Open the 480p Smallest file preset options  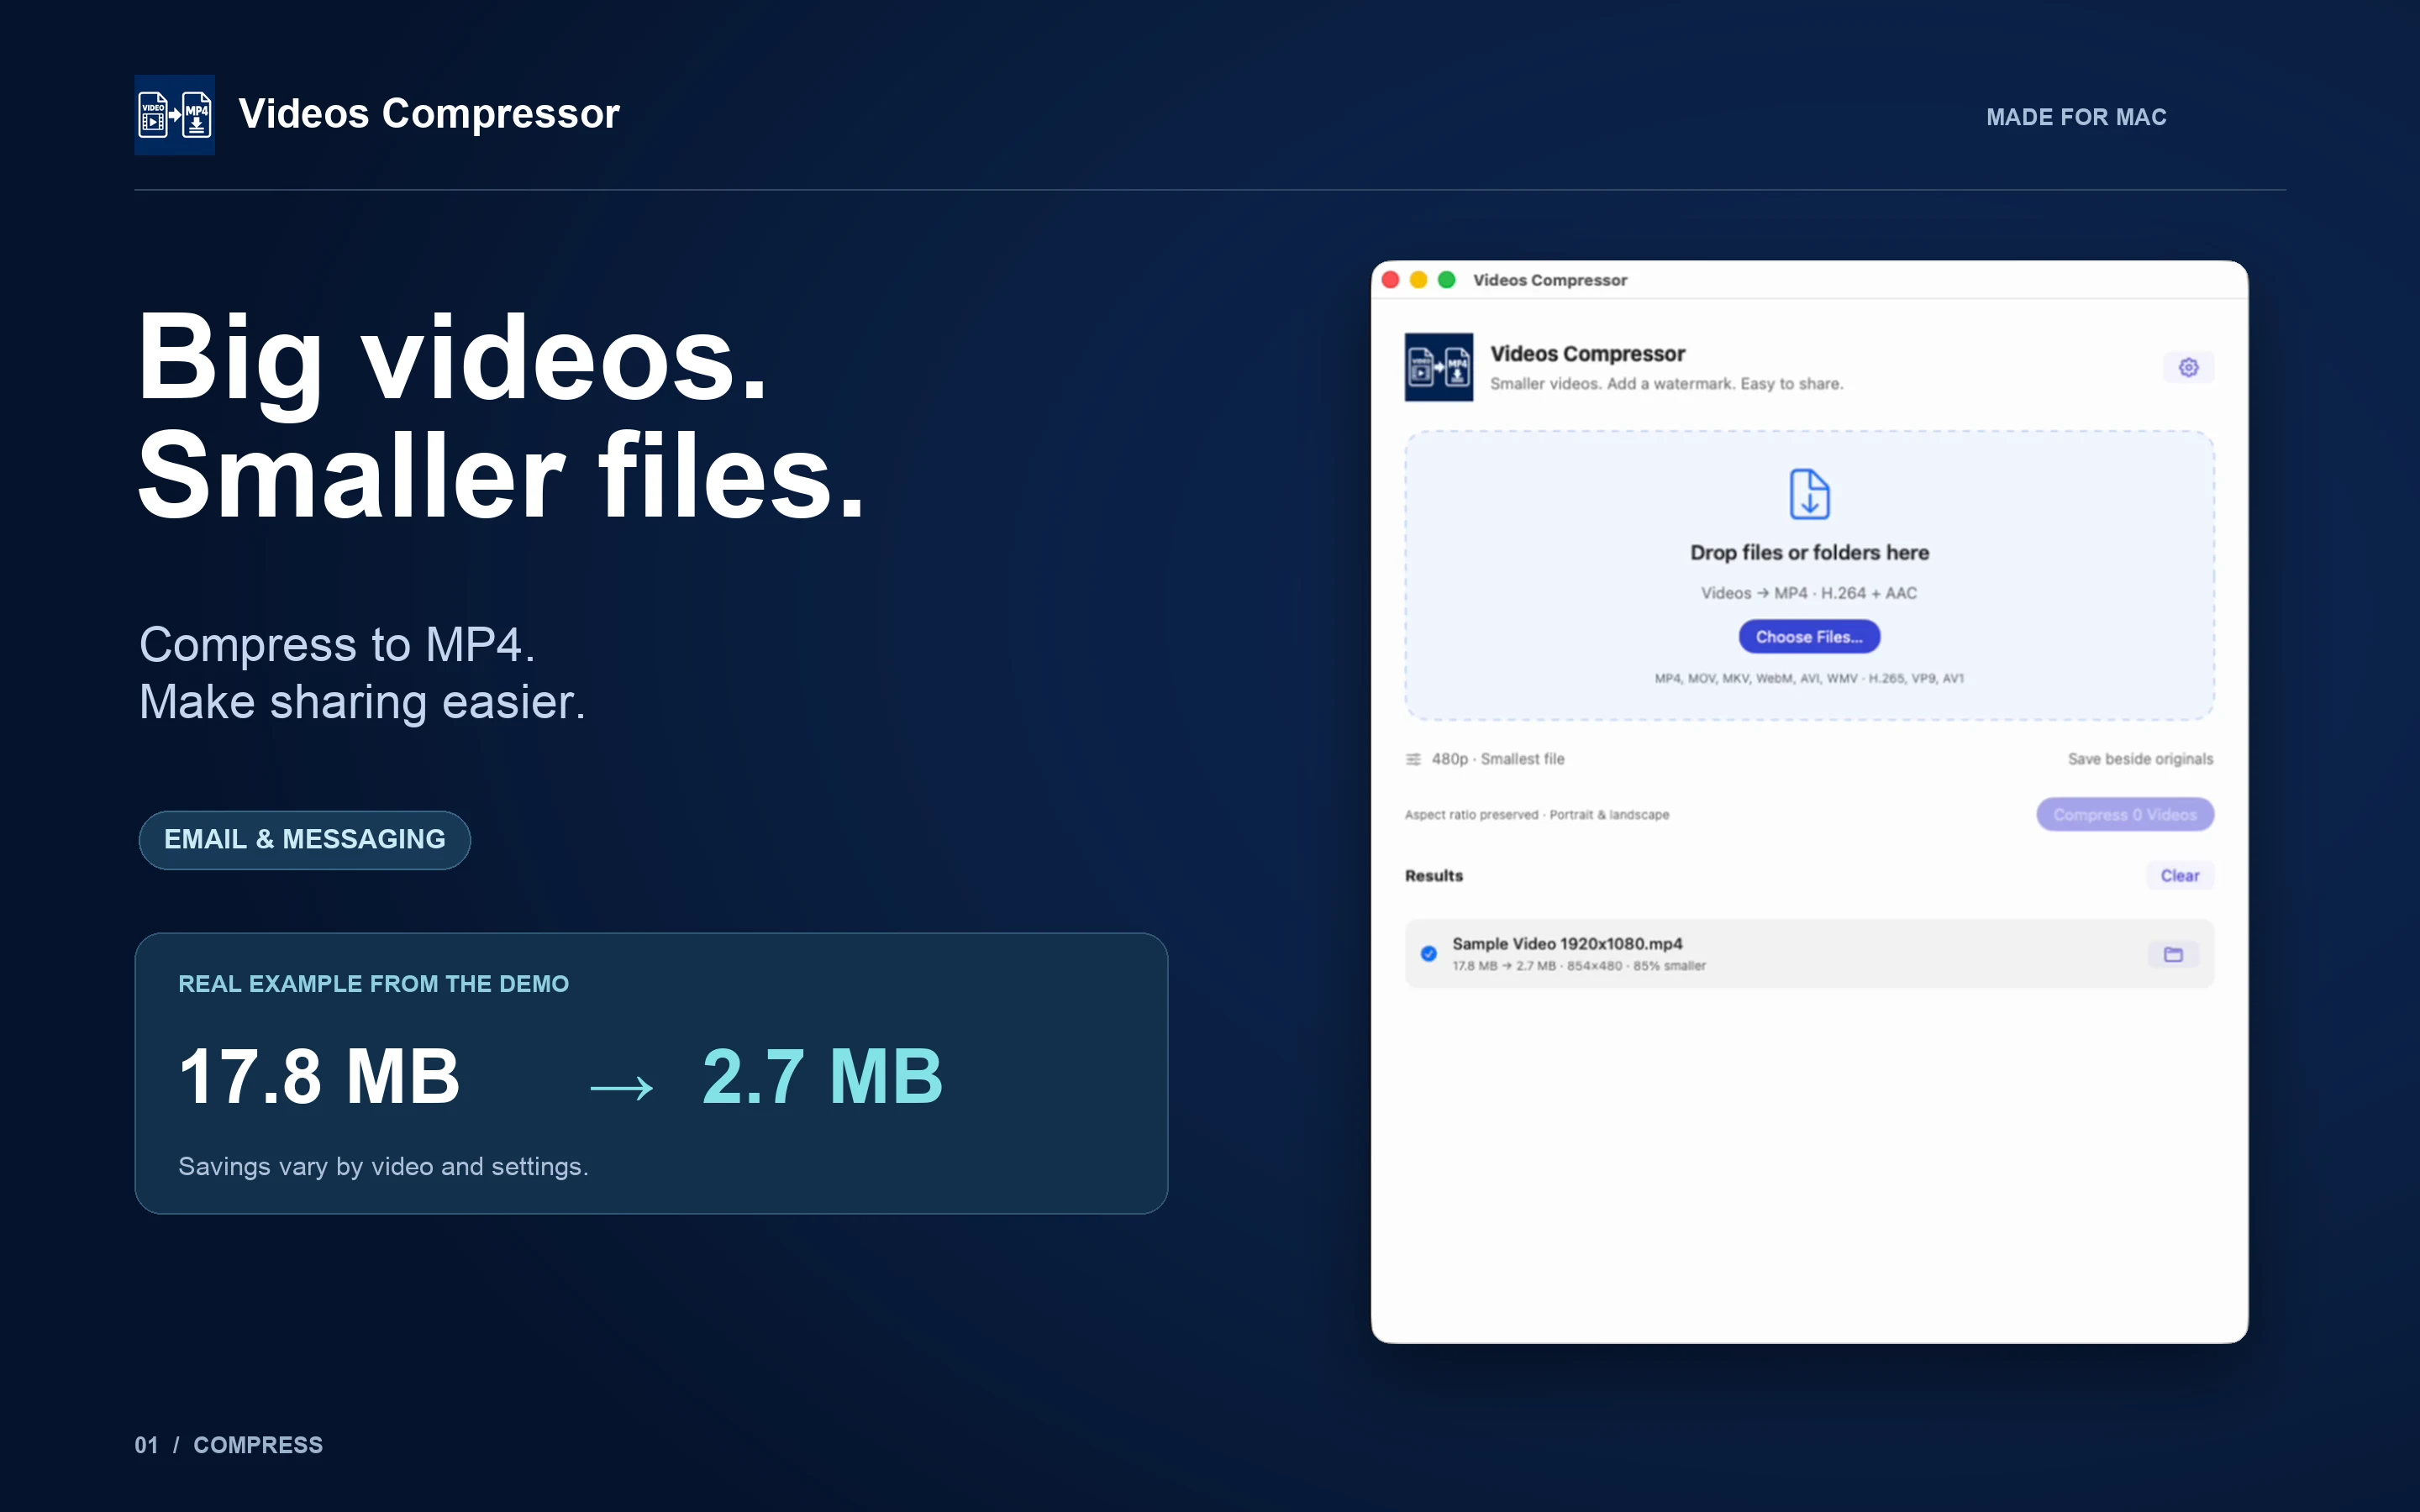click(x=1497, y=759)
